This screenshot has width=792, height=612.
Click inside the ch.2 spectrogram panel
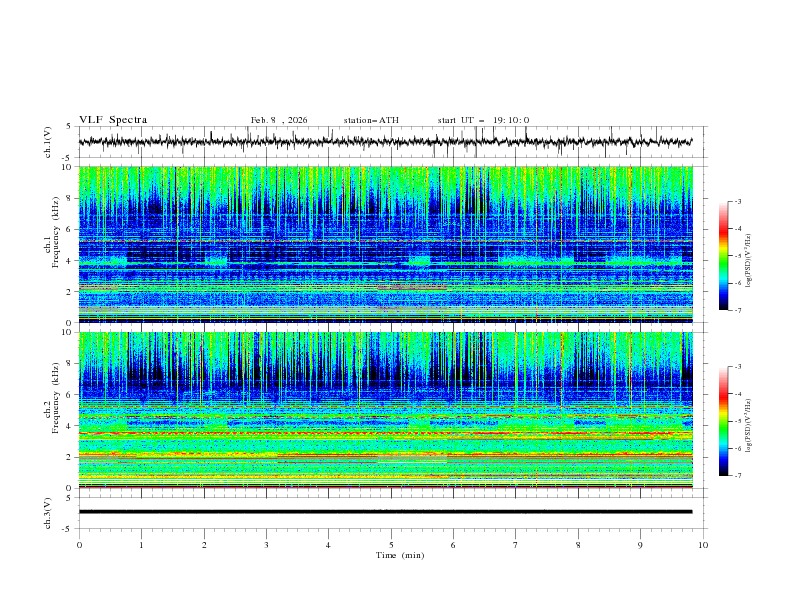pyautogui.click(x=386, y=410)
